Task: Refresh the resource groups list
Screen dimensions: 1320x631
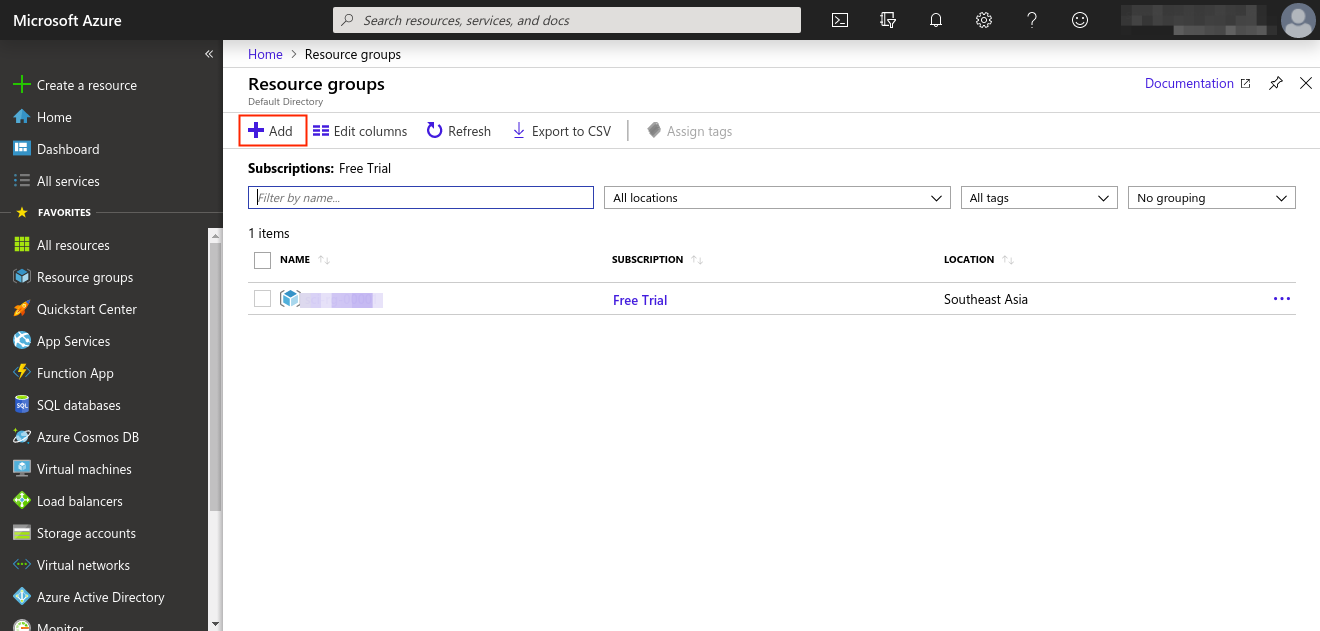Action: pos(459,131)
